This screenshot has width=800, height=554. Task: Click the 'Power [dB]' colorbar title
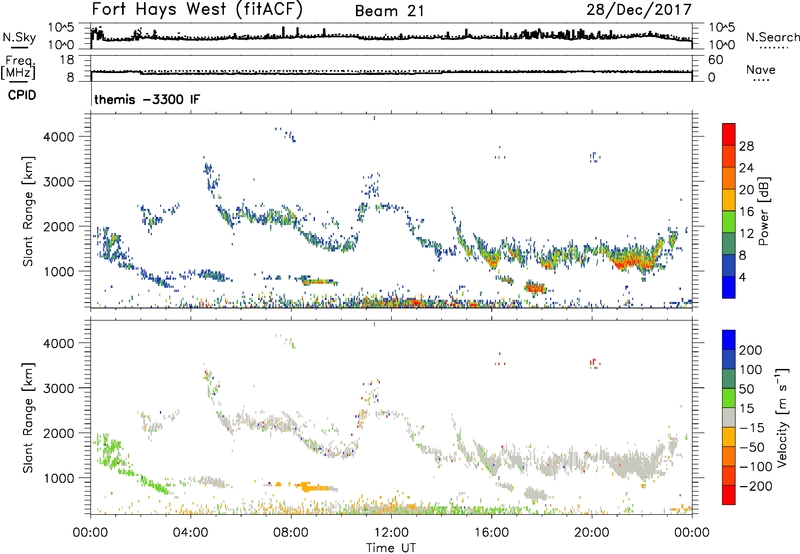(x=763, y=211)
